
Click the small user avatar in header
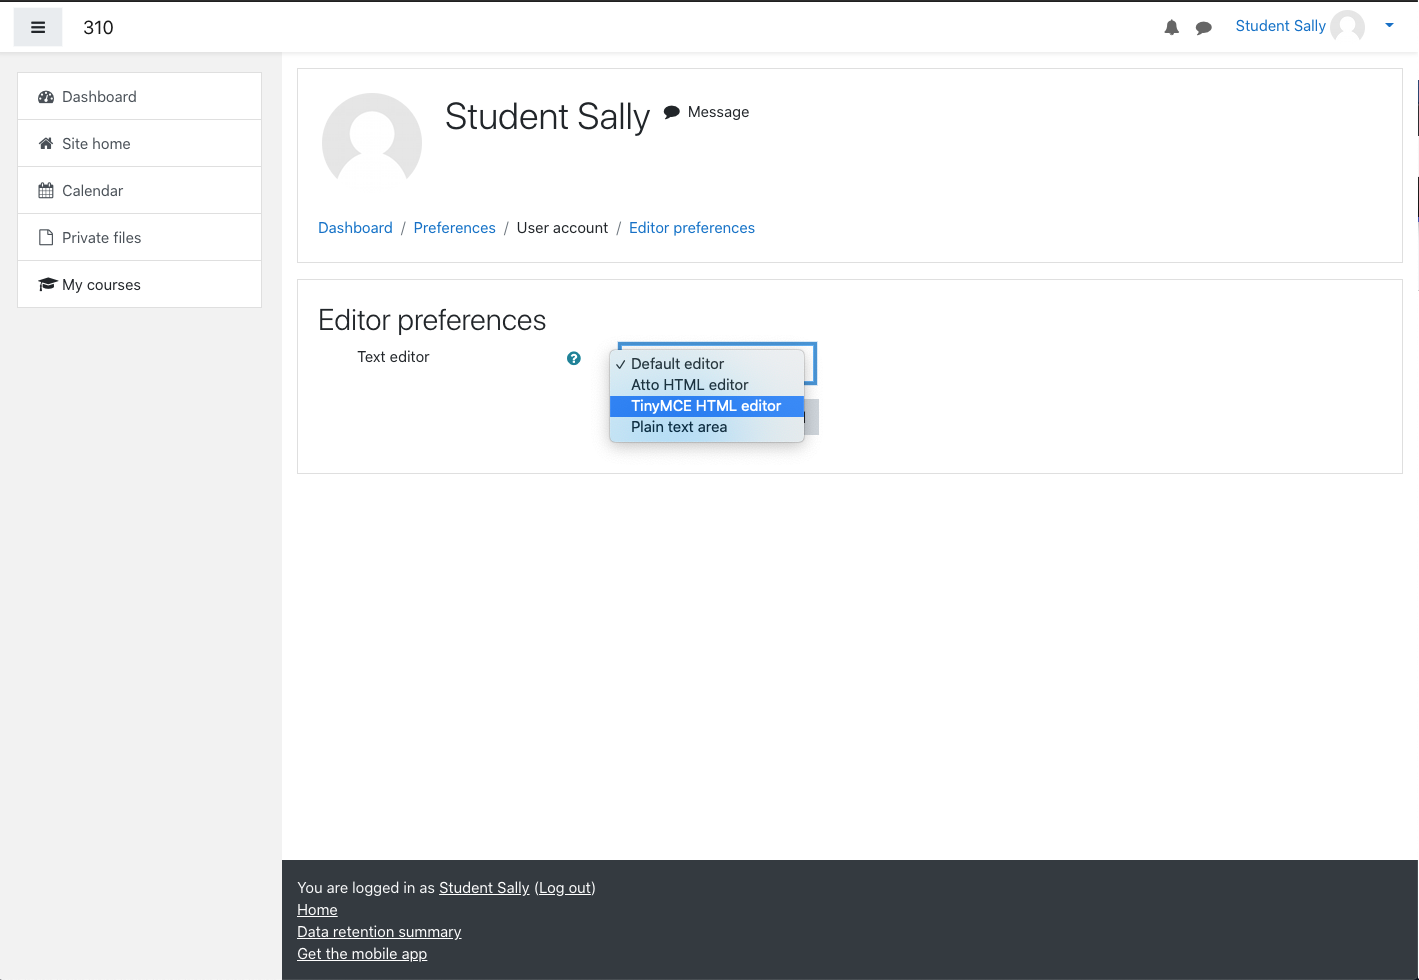point(1348,27)
